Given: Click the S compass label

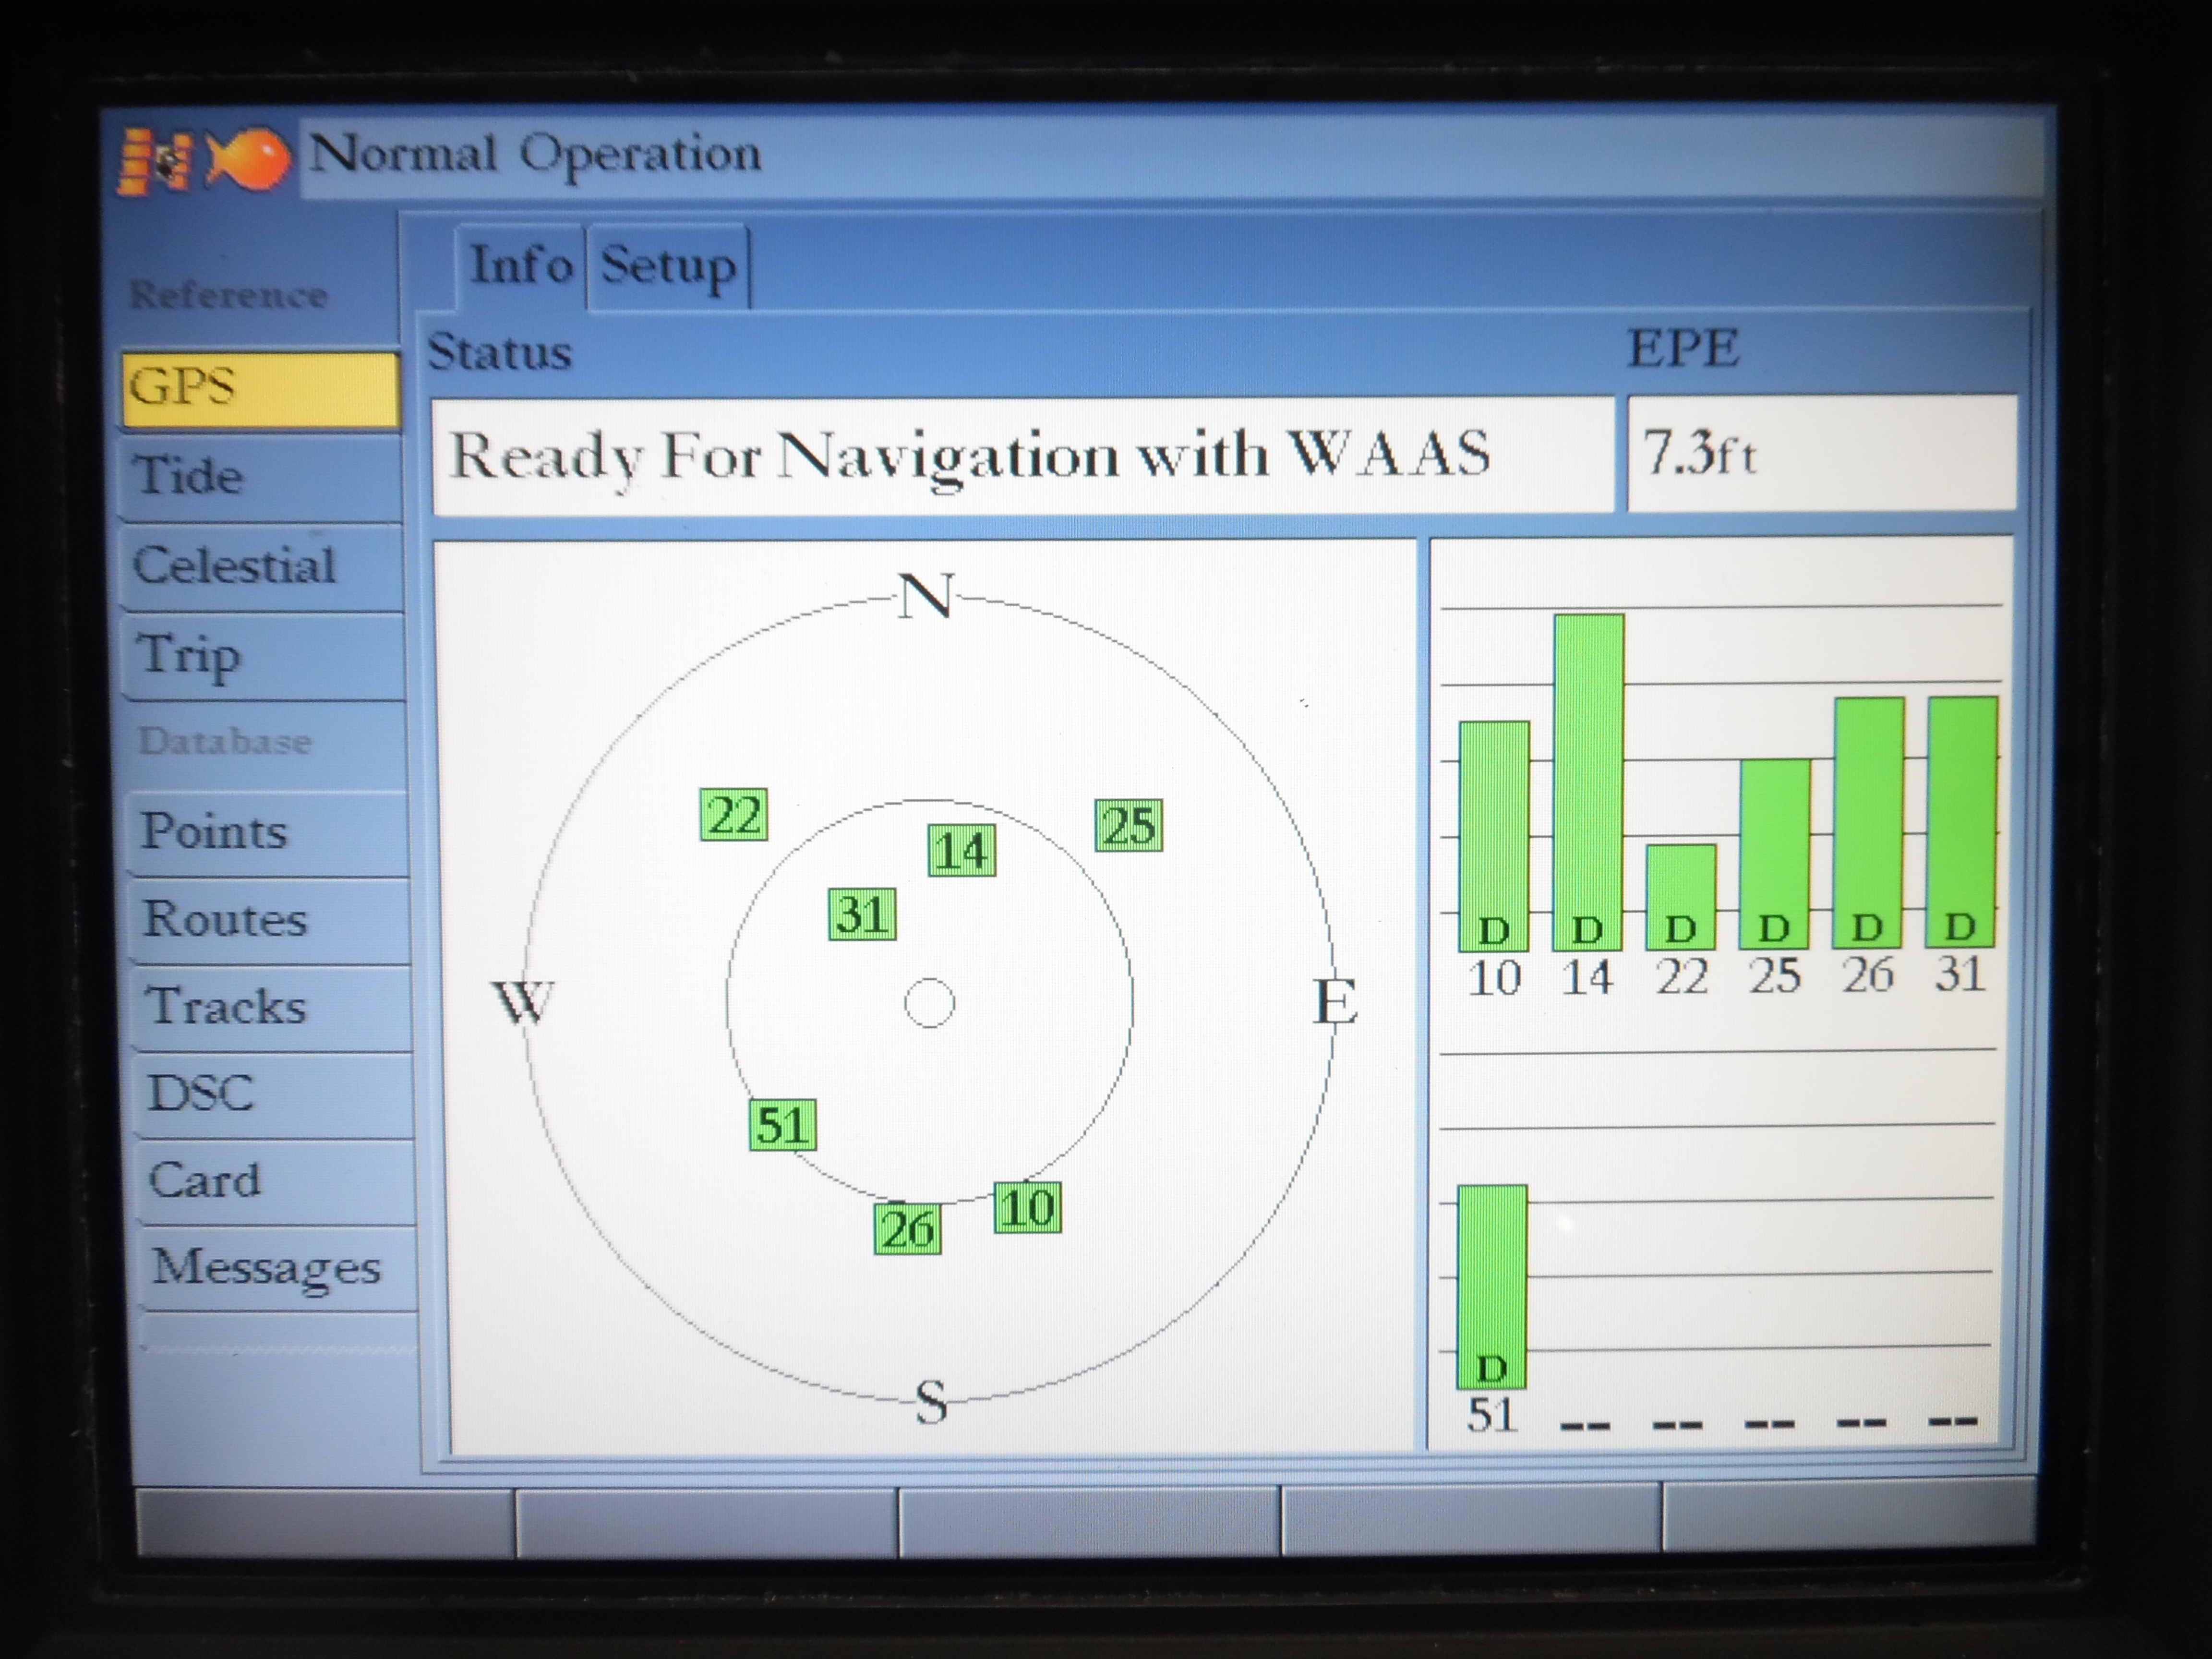Looking at the screenshot, I should pyautogui.click(x=931, y=1402).
